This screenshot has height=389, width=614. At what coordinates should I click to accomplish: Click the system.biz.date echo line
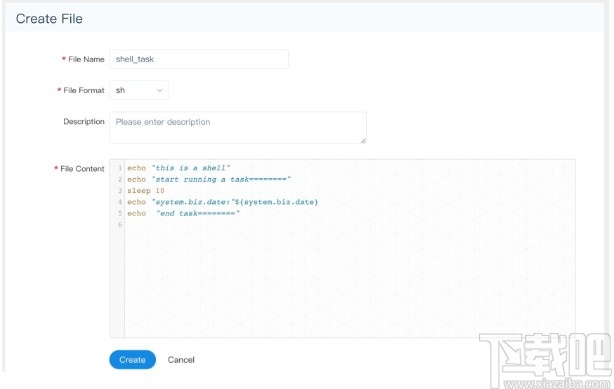tap(222, 202)
